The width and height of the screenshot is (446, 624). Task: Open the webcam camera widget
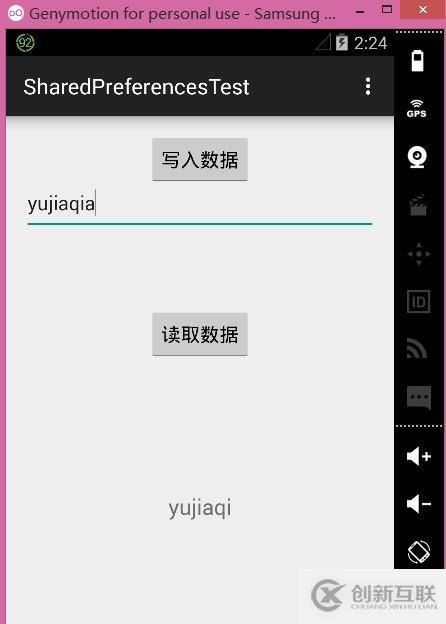tap(417, 157)
